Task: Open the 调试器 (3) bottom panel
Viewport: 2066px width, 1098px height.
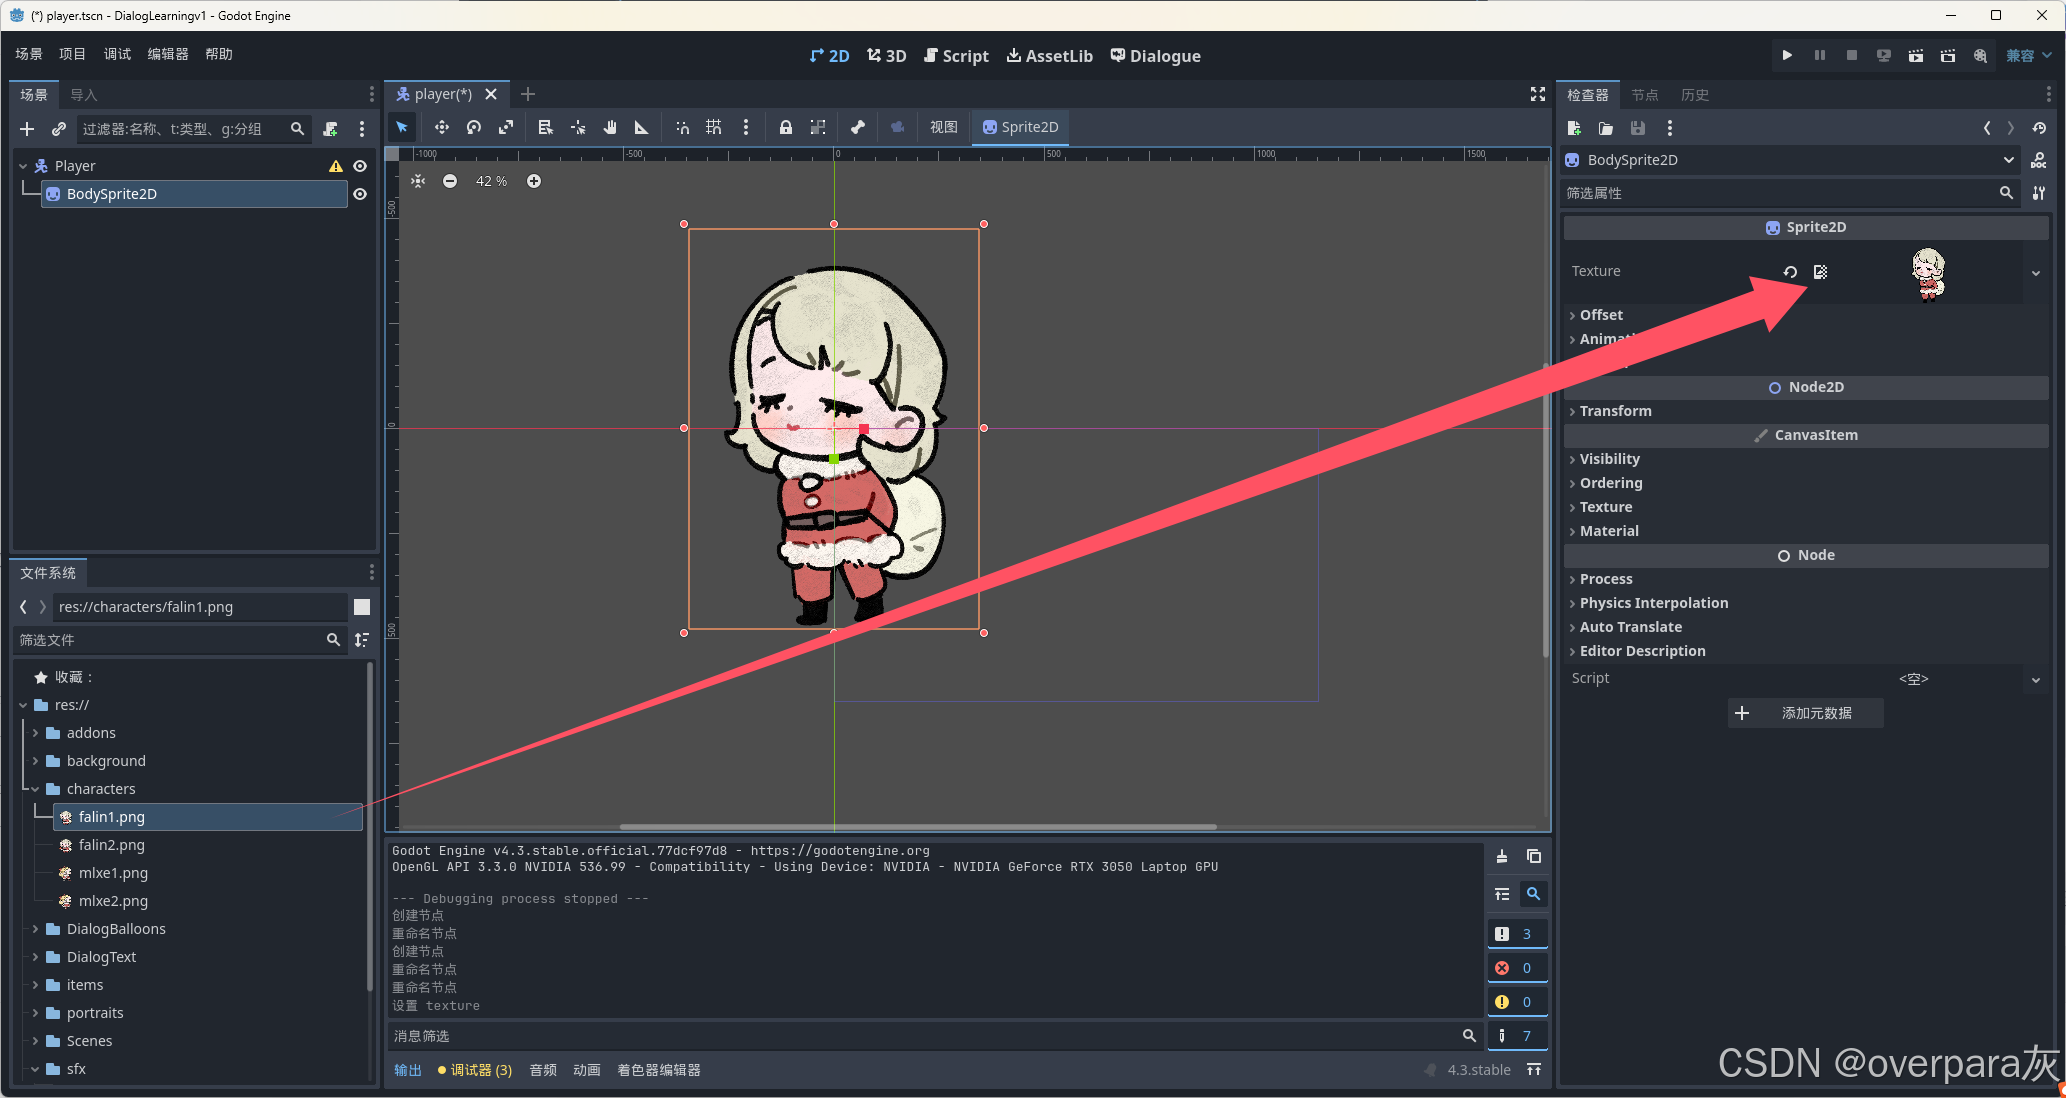Action: (x=475, y=1070)
